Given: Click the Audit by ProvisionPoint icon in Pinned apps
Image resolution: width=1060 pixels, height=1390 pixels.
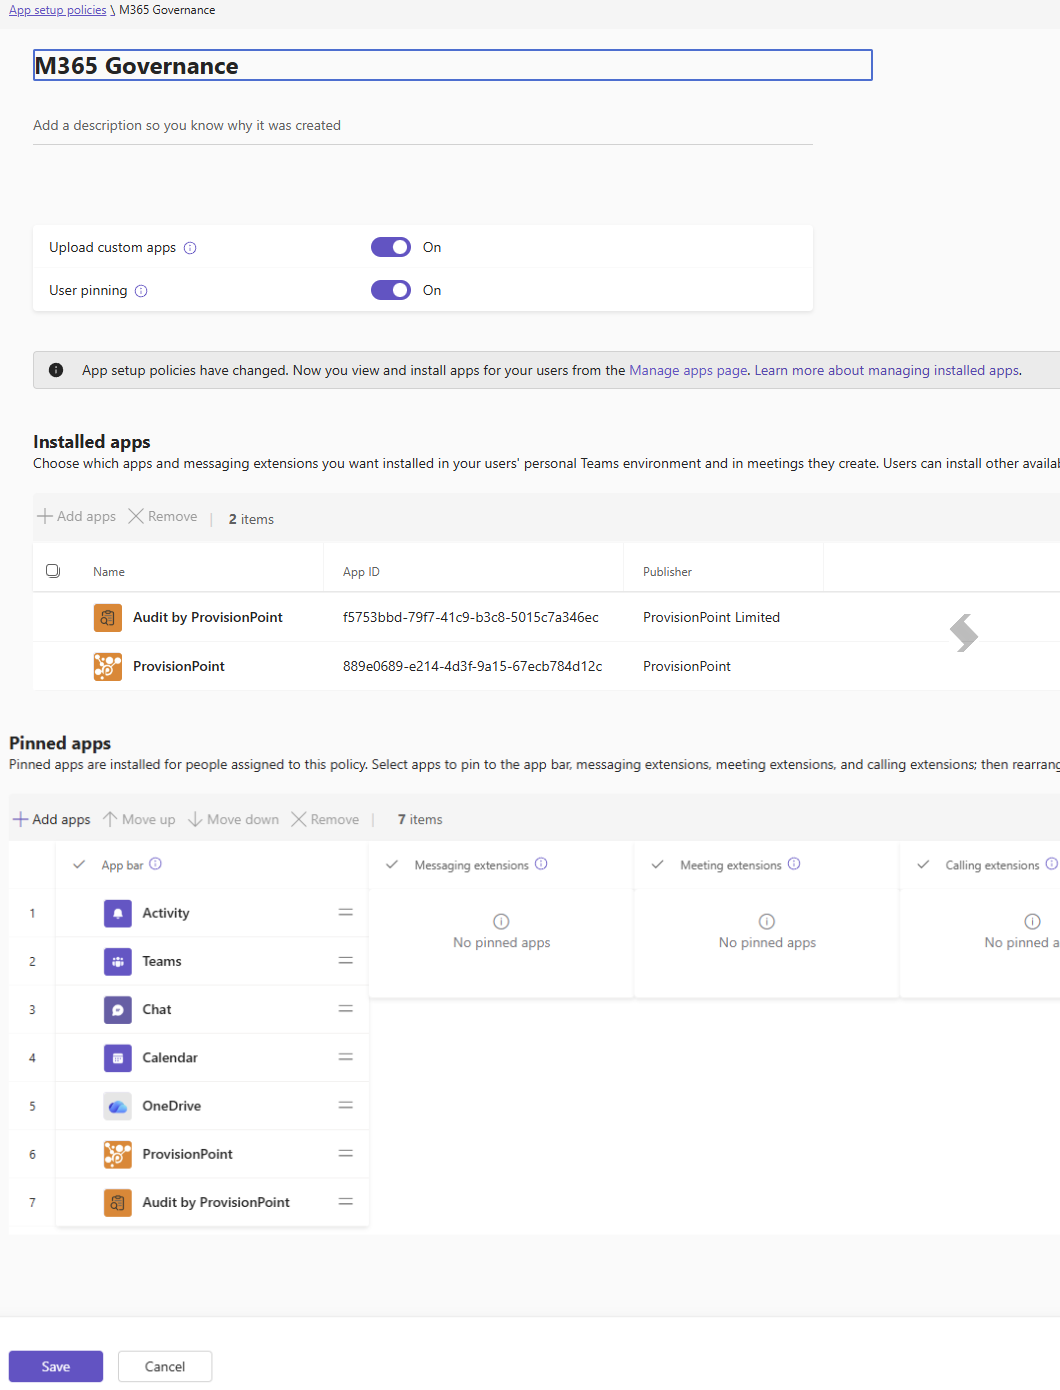Looking at the screenshot, I should coord(118,1203).
